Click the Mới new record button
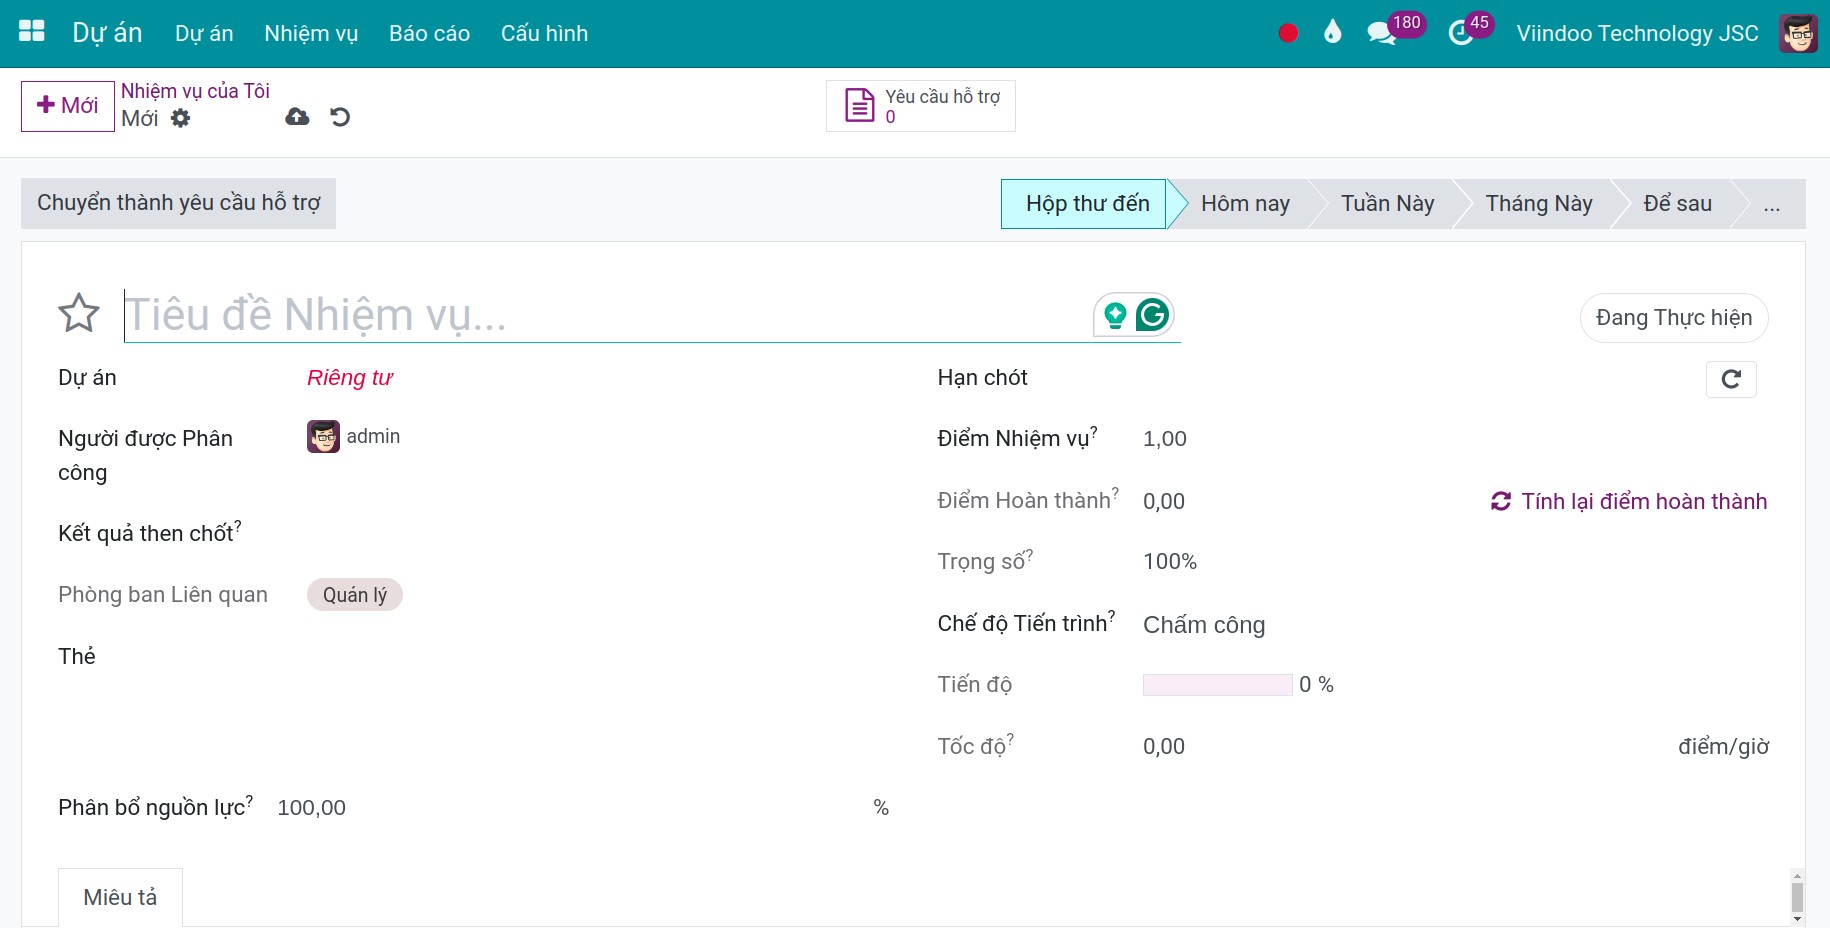Screen dimensions: 1830x928 click(x=68, y=106)
